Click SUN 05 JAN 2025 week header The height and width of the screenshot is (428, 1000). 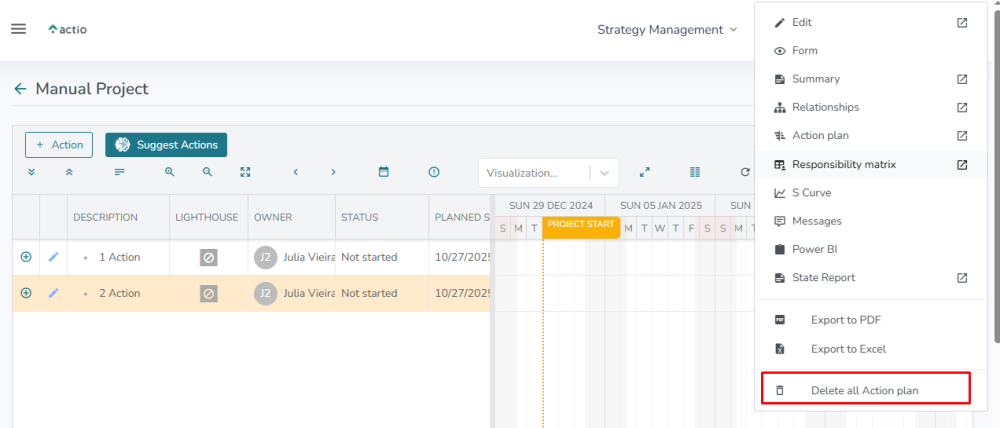tap(661, 205)
